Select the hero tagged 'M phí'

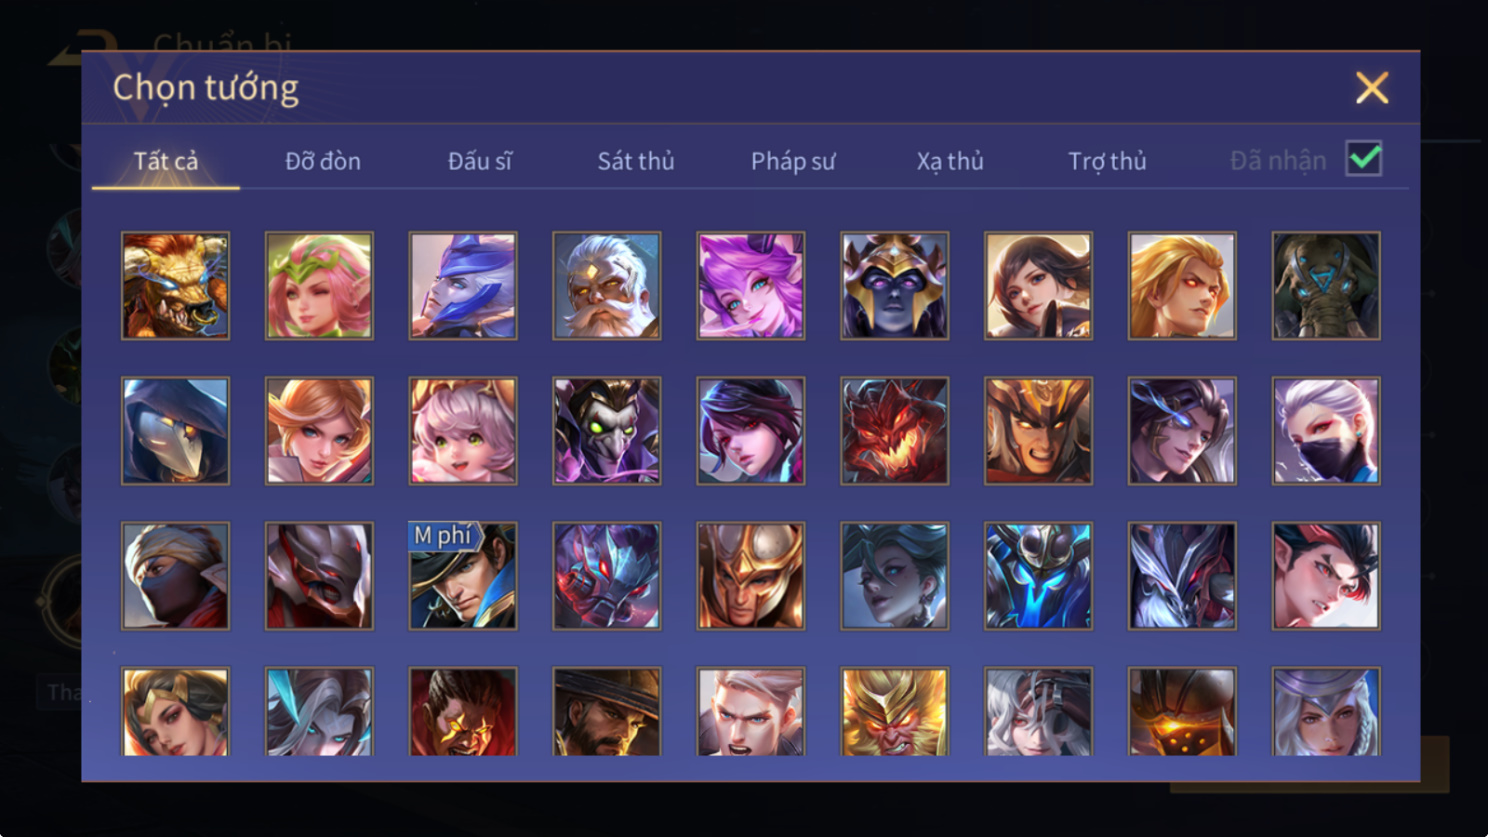point(463,576)
